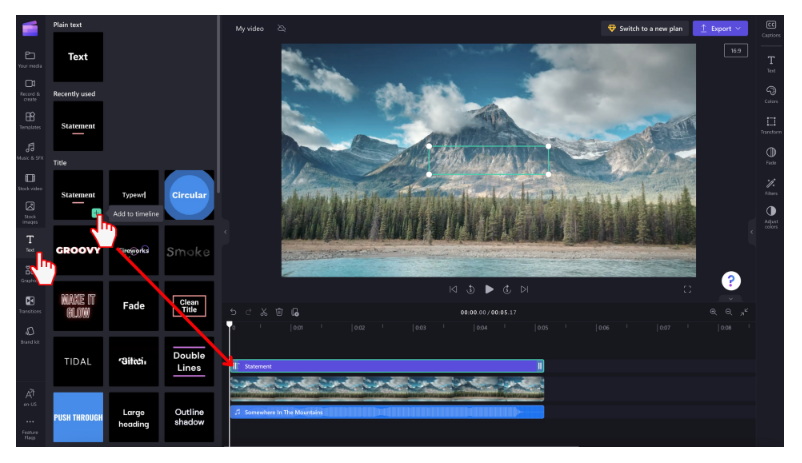Open the Adjust colors panel
The width and height of the screenshot is (802, 463).
(771, 217)
